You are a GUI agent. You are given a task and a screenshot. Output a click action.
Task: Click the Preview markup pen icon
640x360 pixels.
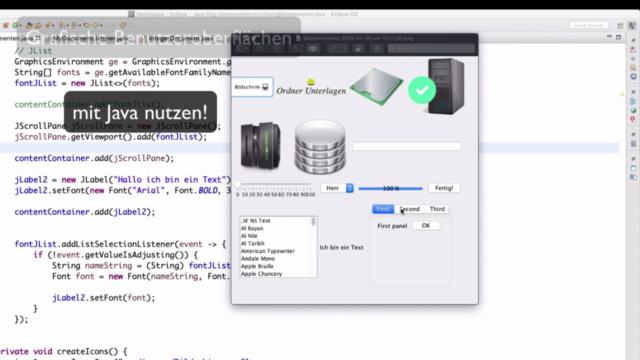pyautogui.click(x=333, y=49)
